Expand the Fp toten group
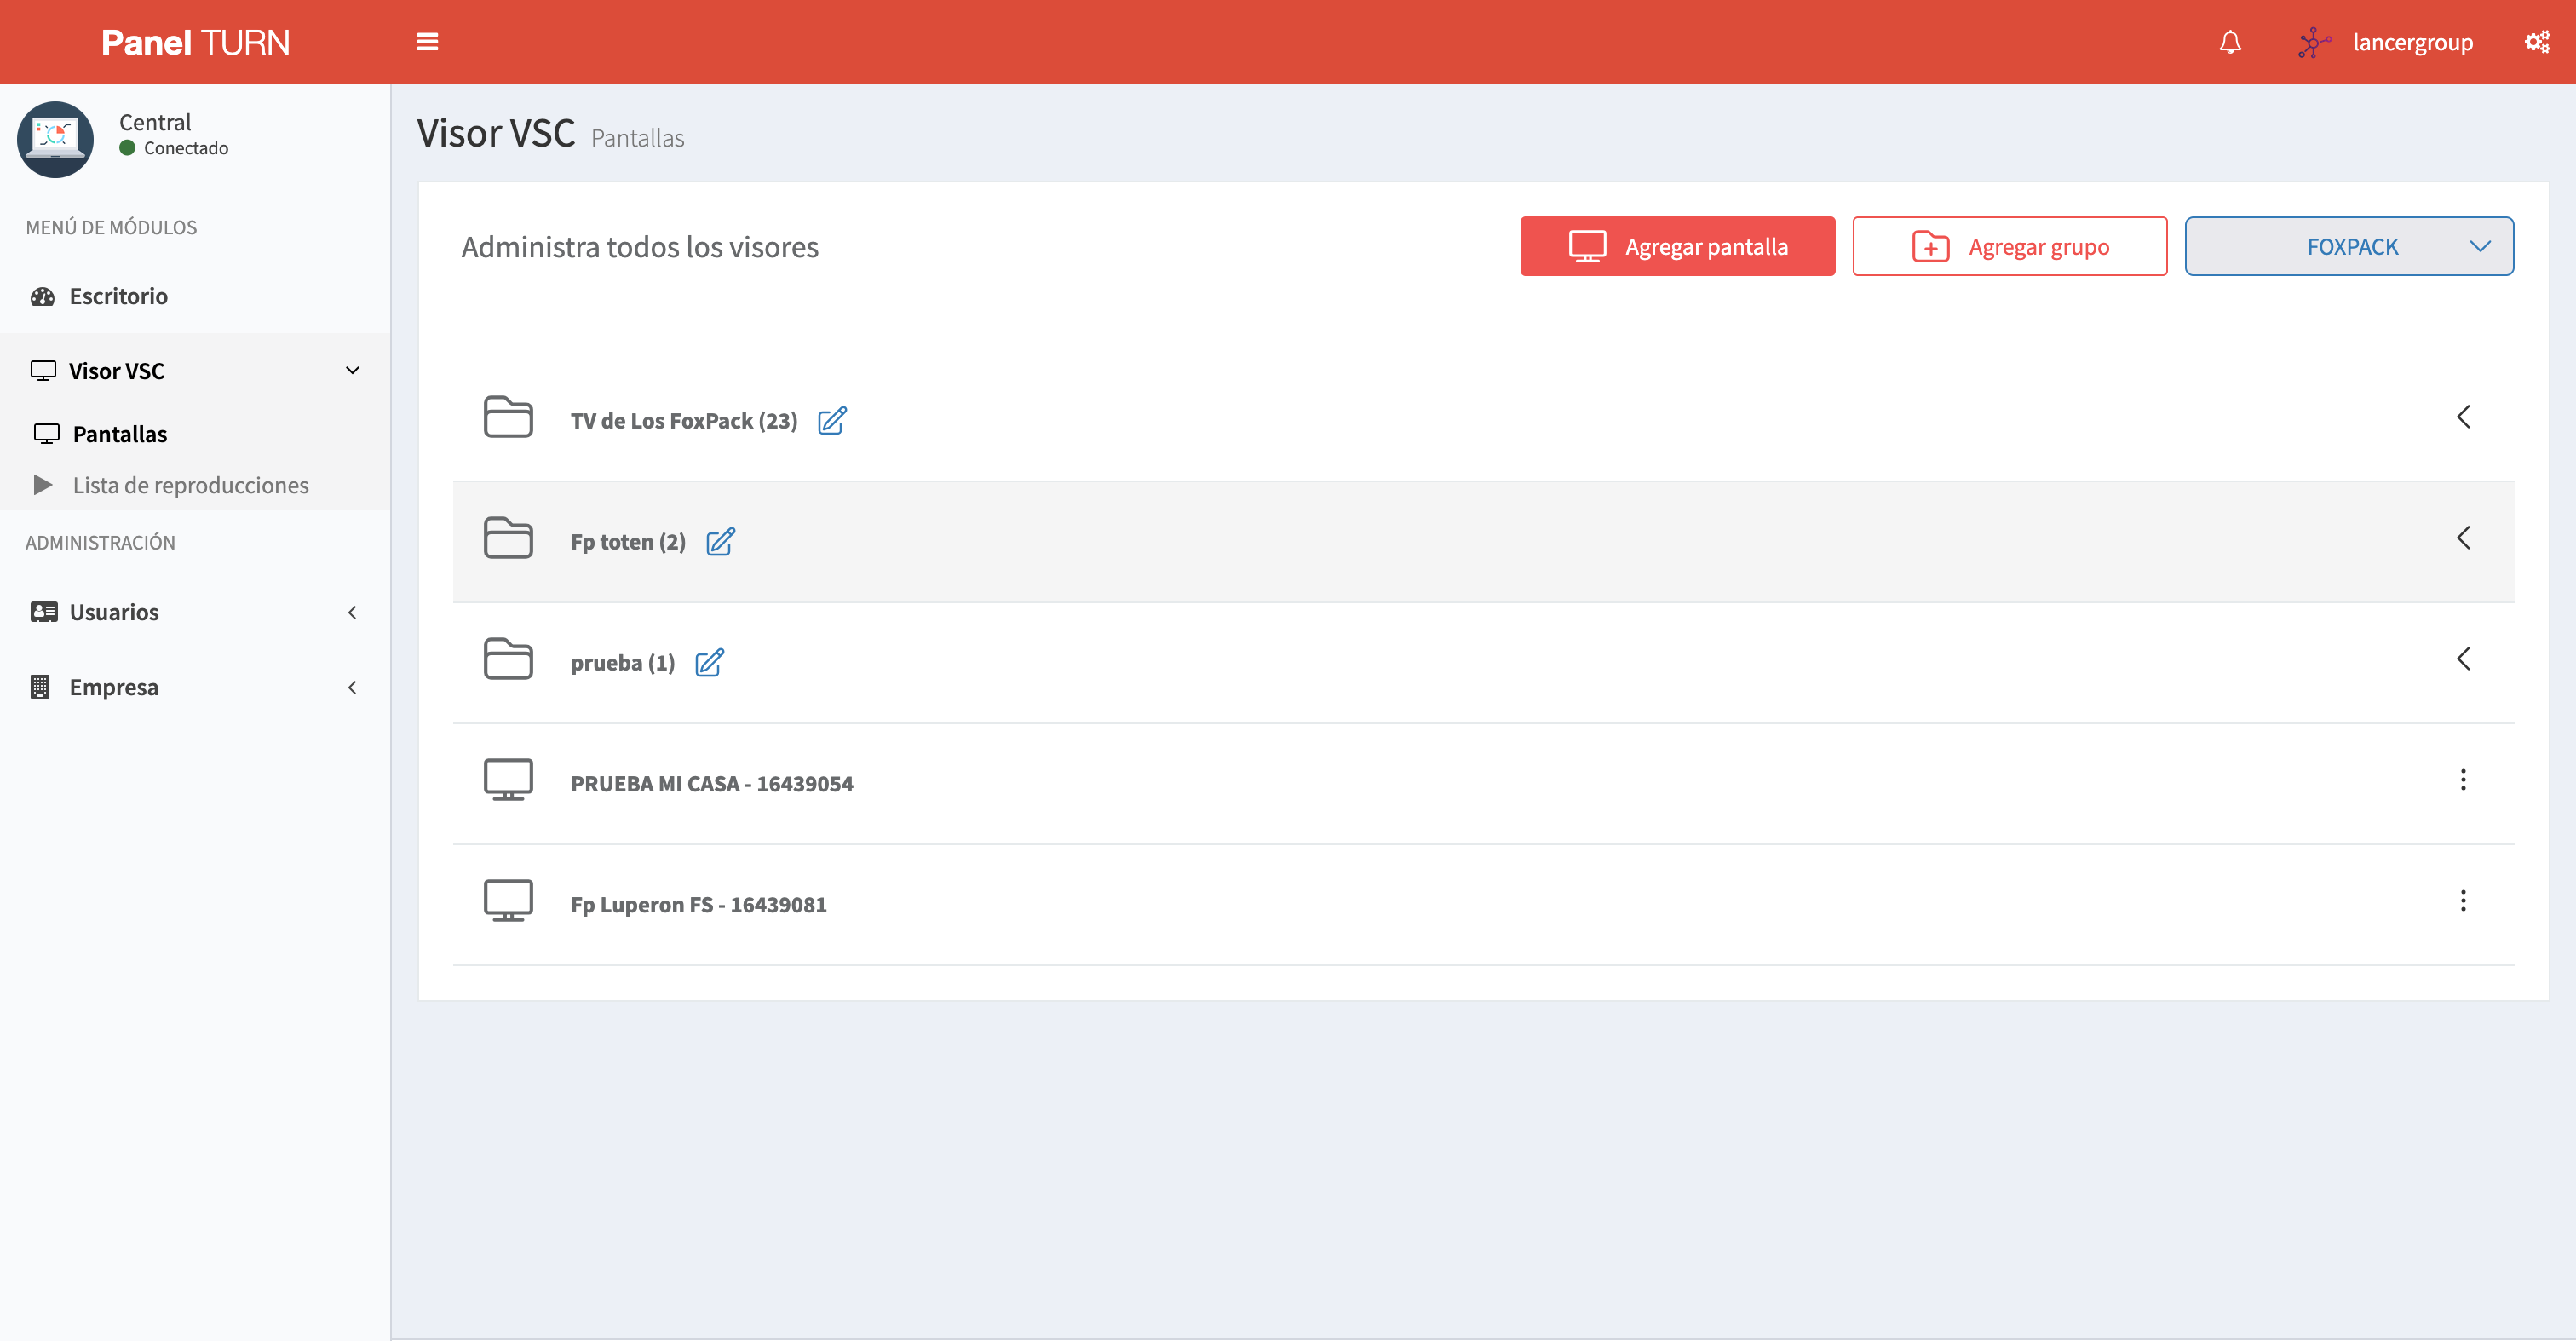The image size is (2576, 1341). [x=2464, y=538]
